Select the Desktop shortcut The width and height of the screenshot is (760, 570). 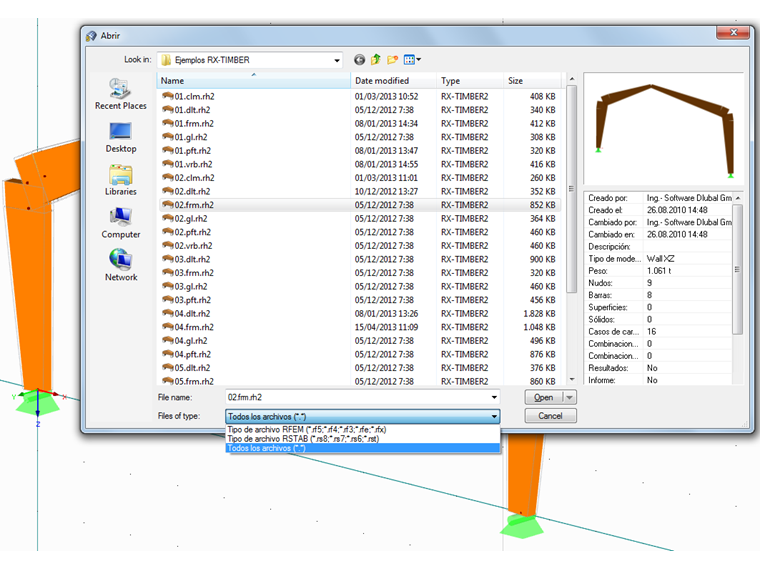[x=121, y=138]
